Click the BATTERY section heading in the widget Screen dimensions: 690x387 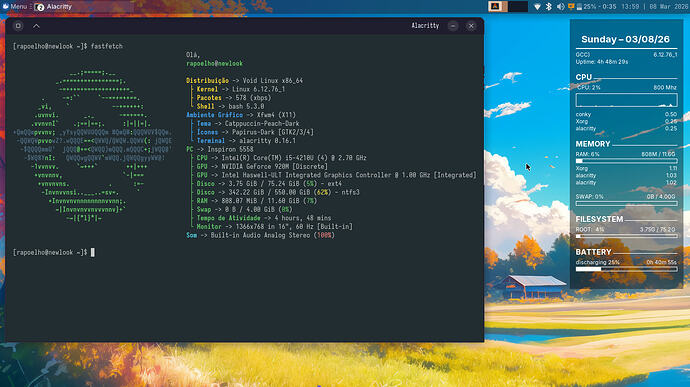pos(594,252)
